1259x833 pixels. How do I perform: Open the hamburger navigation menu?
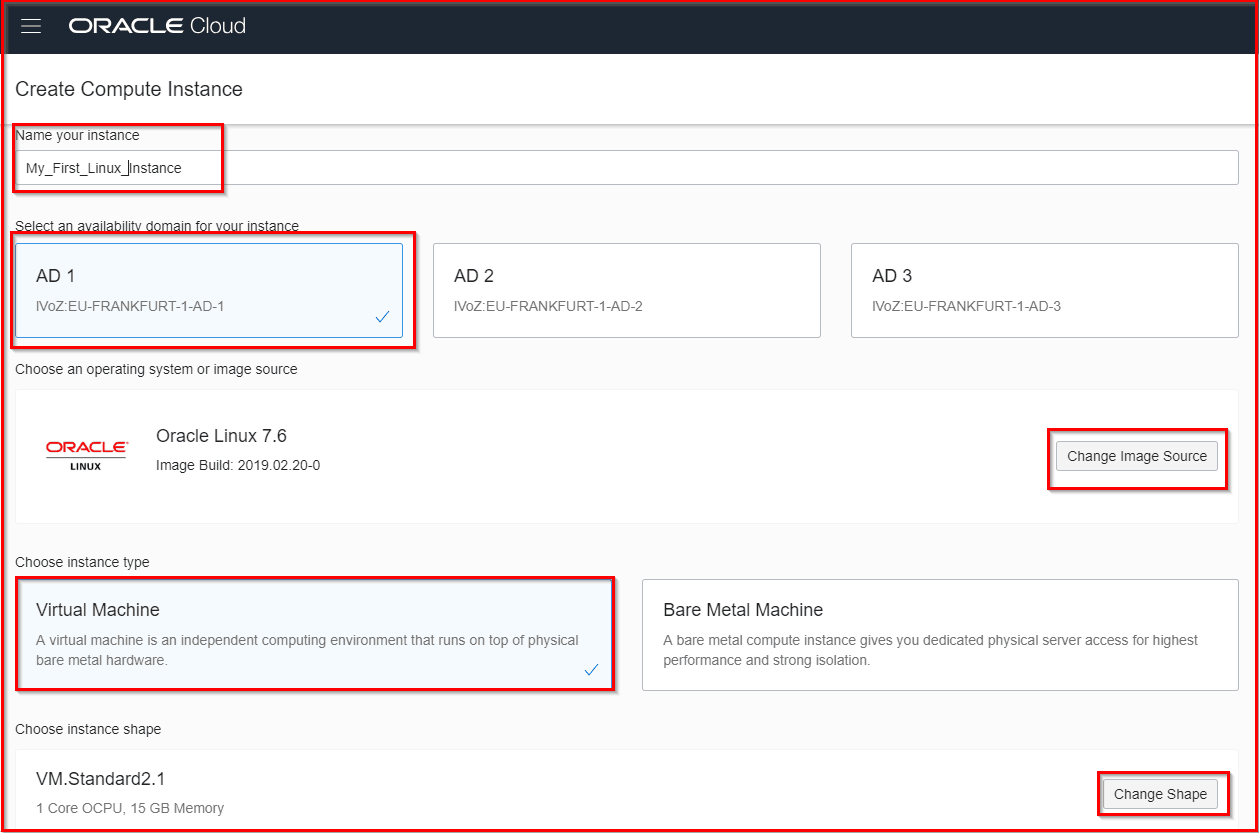click(x=31, y=27)
